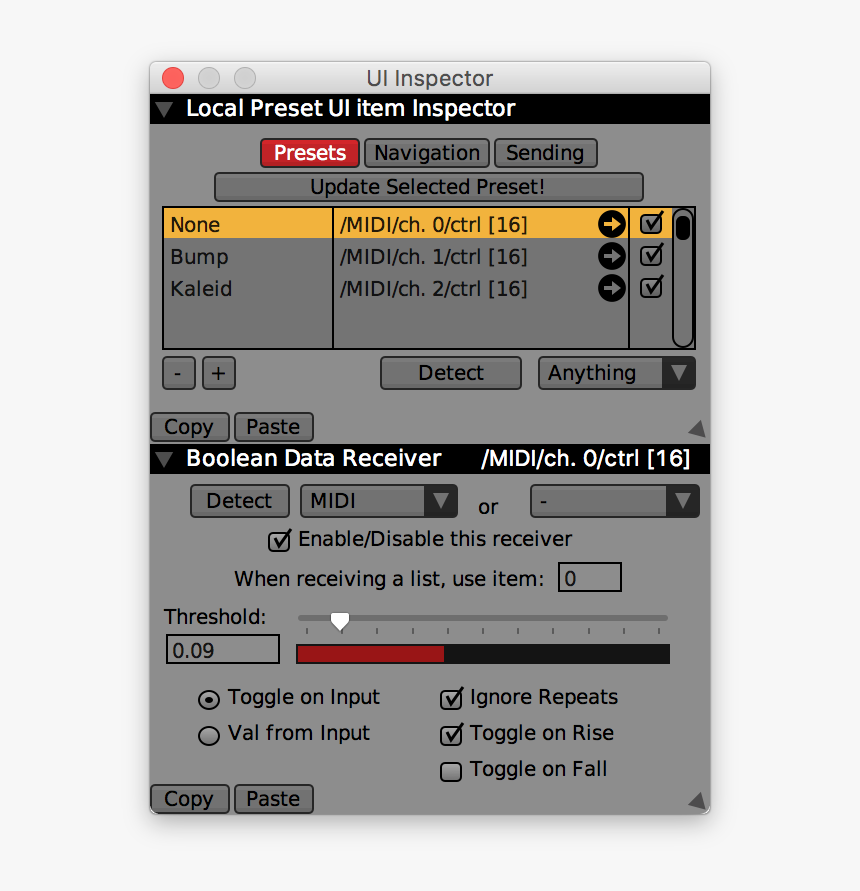Click the orange arrow icon on the None row

(611, 224)
